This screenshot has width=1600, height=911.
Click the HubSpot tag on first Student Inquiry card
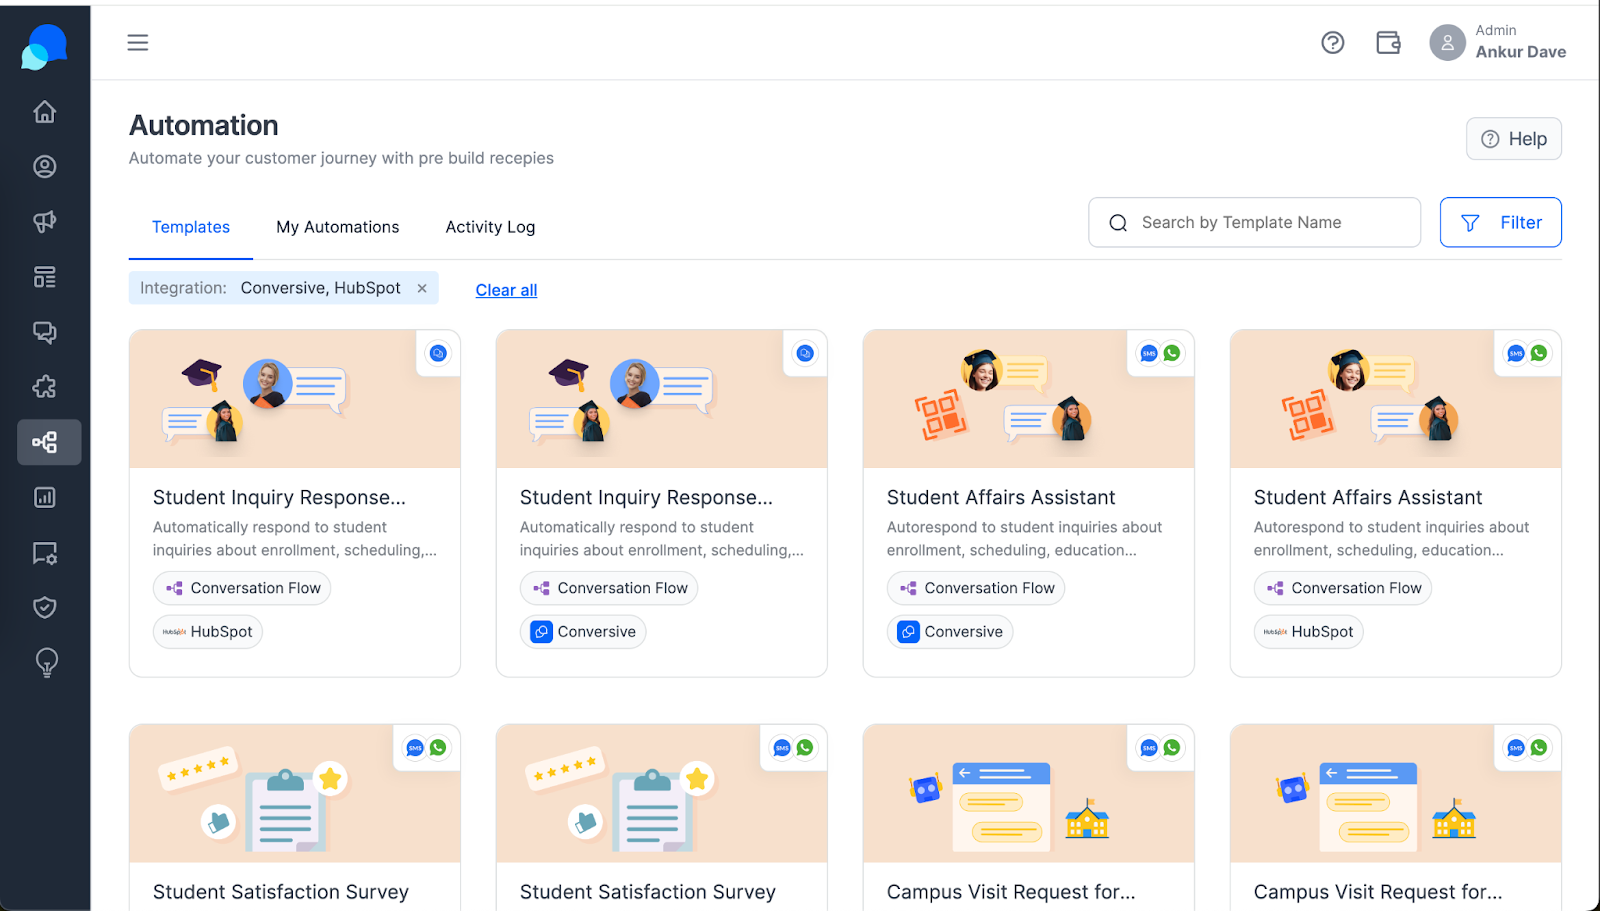click(208, 632)
